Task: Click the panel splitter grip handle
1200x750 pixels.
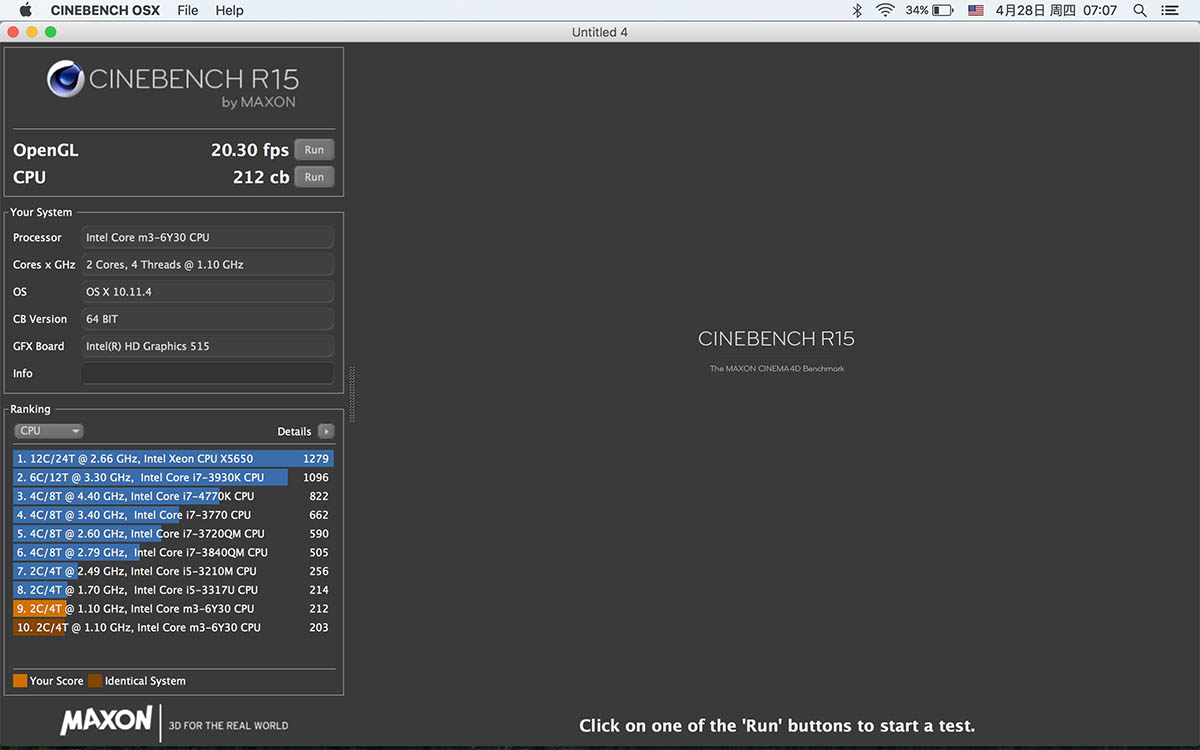Action: [x=352, y=394]
